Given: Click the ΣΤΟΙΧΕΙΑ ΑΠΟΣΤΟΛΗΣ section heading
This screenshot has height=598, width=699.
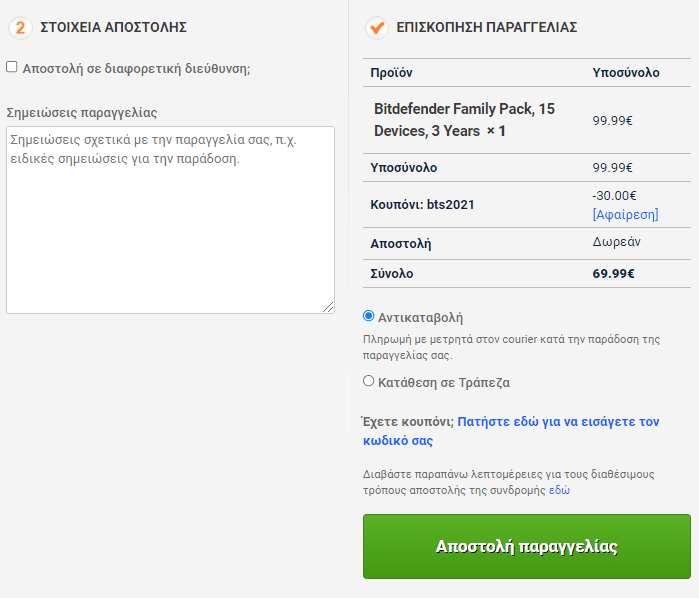Looking at the screenshot, I should (x=113, y=27).
